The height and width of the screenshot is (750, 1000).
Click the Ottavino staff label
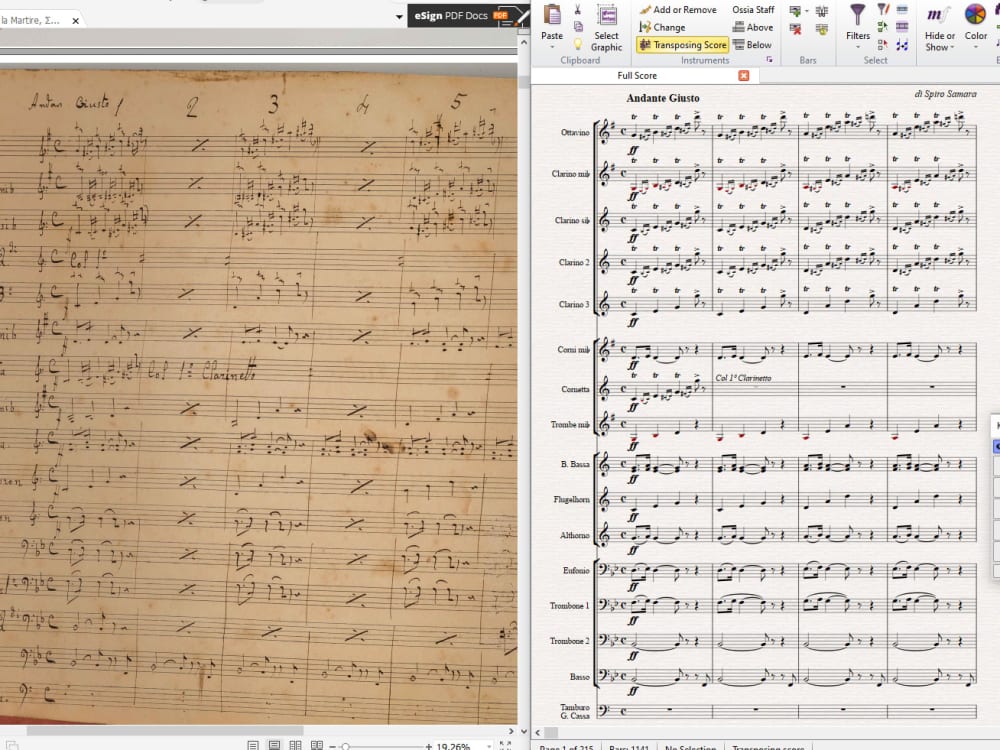pyautogui.click(x=575, y=133)
